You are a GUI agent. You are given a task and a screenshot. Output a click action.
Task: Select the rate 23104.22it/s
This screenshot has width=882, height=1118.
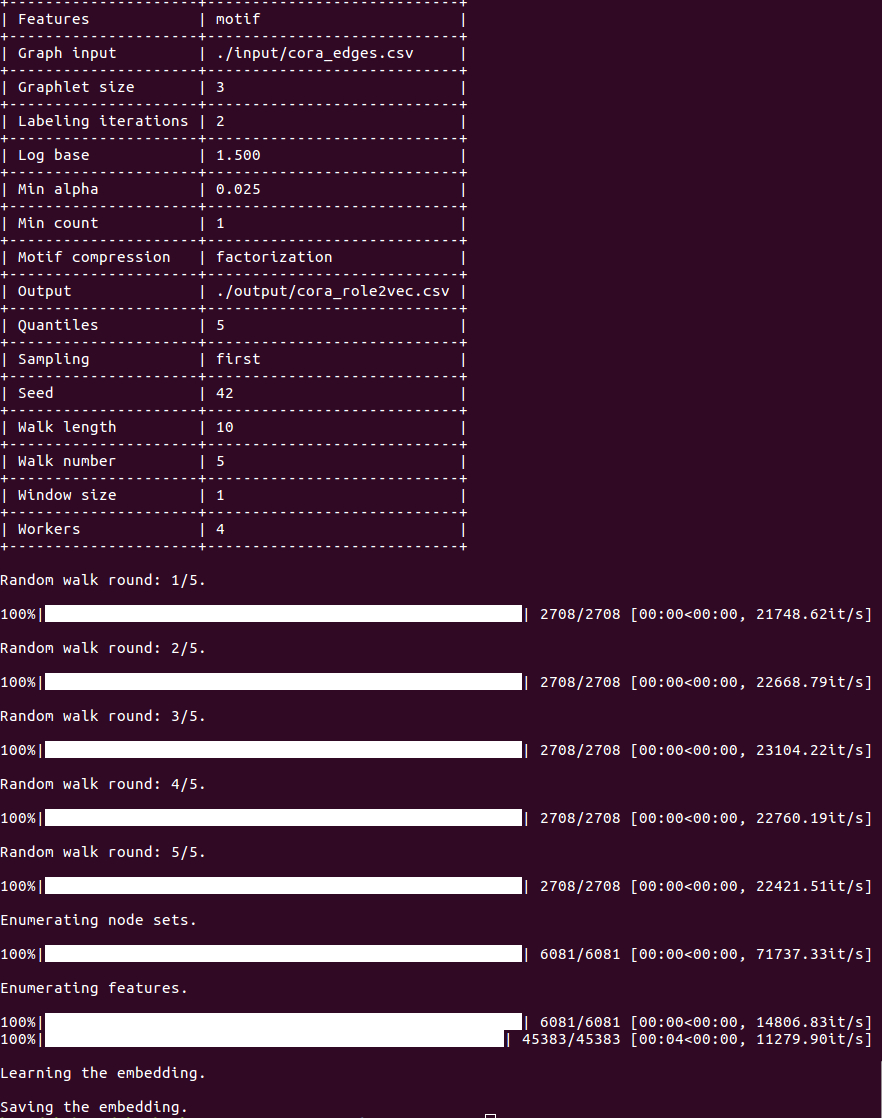(810, 751)
